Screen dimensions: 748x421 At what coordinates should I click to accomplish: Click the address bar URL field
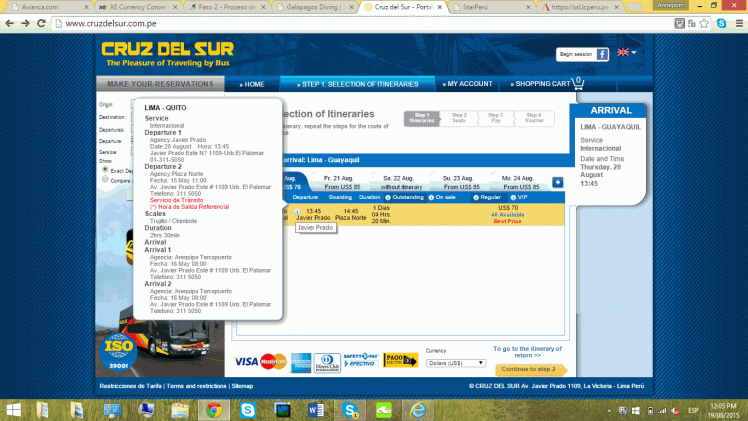click(x=363, y=23)
